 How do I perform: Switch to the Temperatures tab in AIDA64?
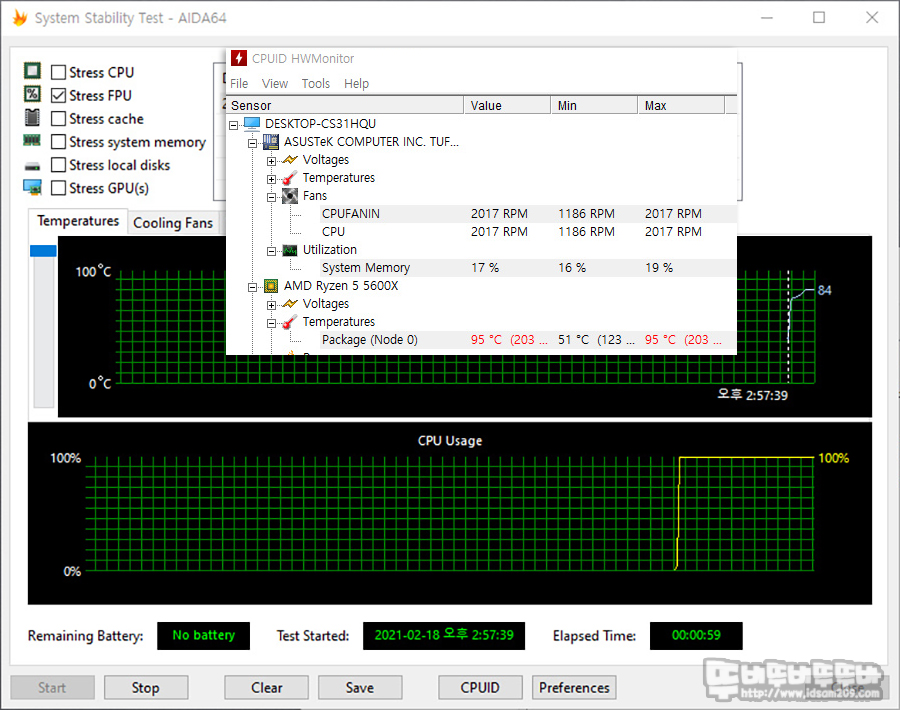[x=77, y=221]
